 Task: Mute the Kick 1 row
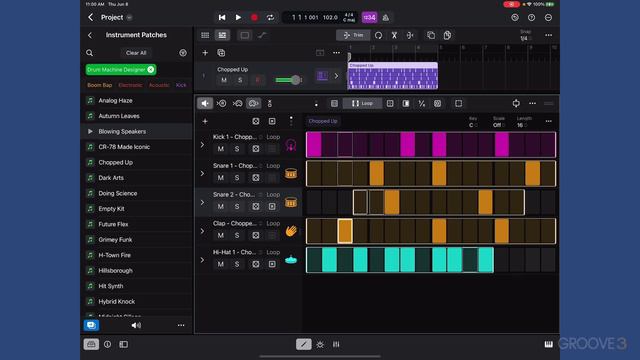coord(221,149)
